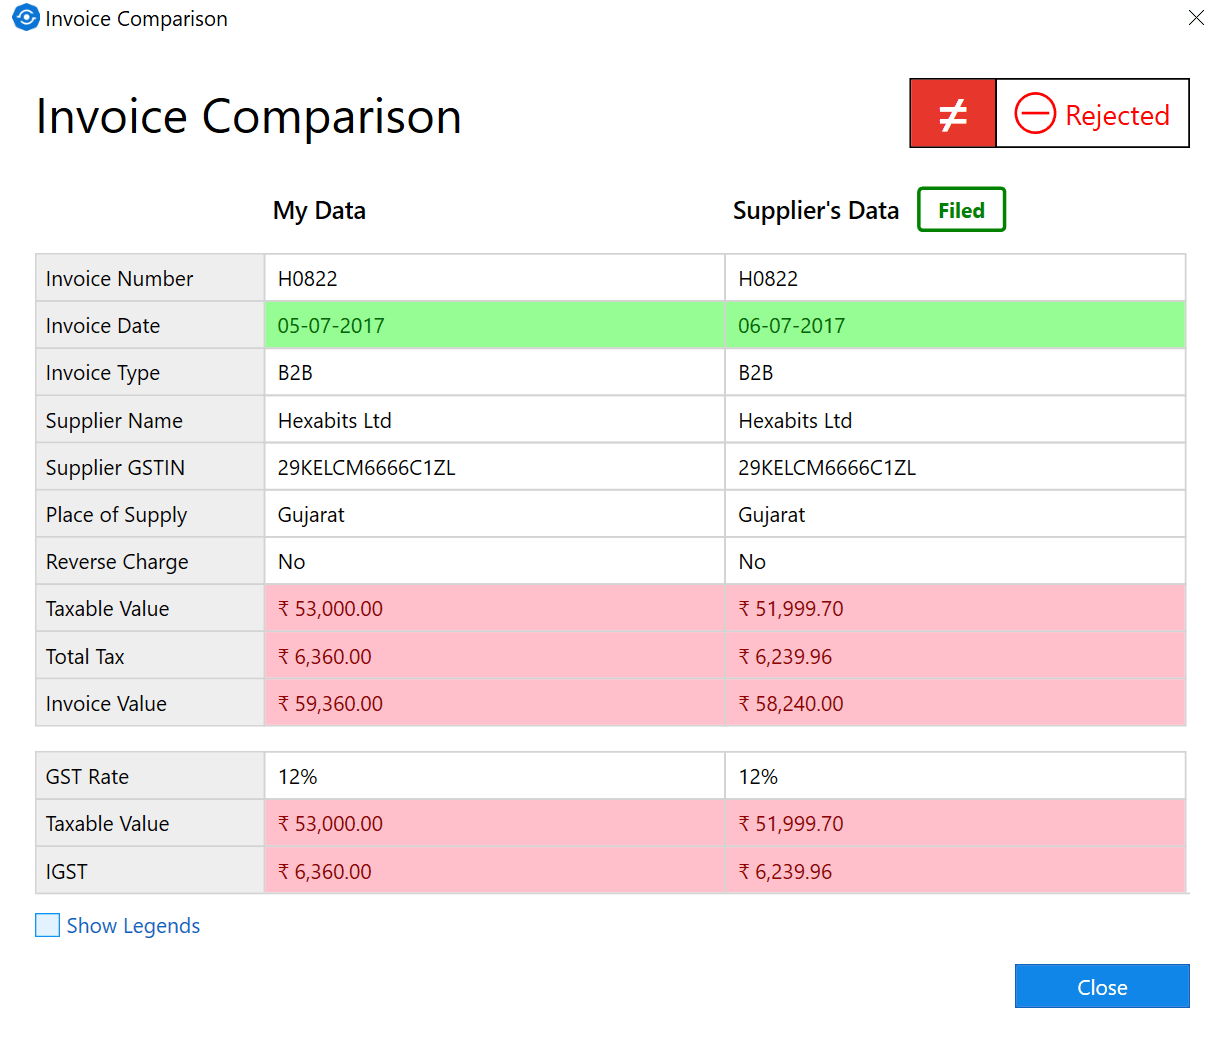Viewport: 1224px width, 1038px height.
Task: Enable the Show Legends checkbox
Action: (48, 925)
